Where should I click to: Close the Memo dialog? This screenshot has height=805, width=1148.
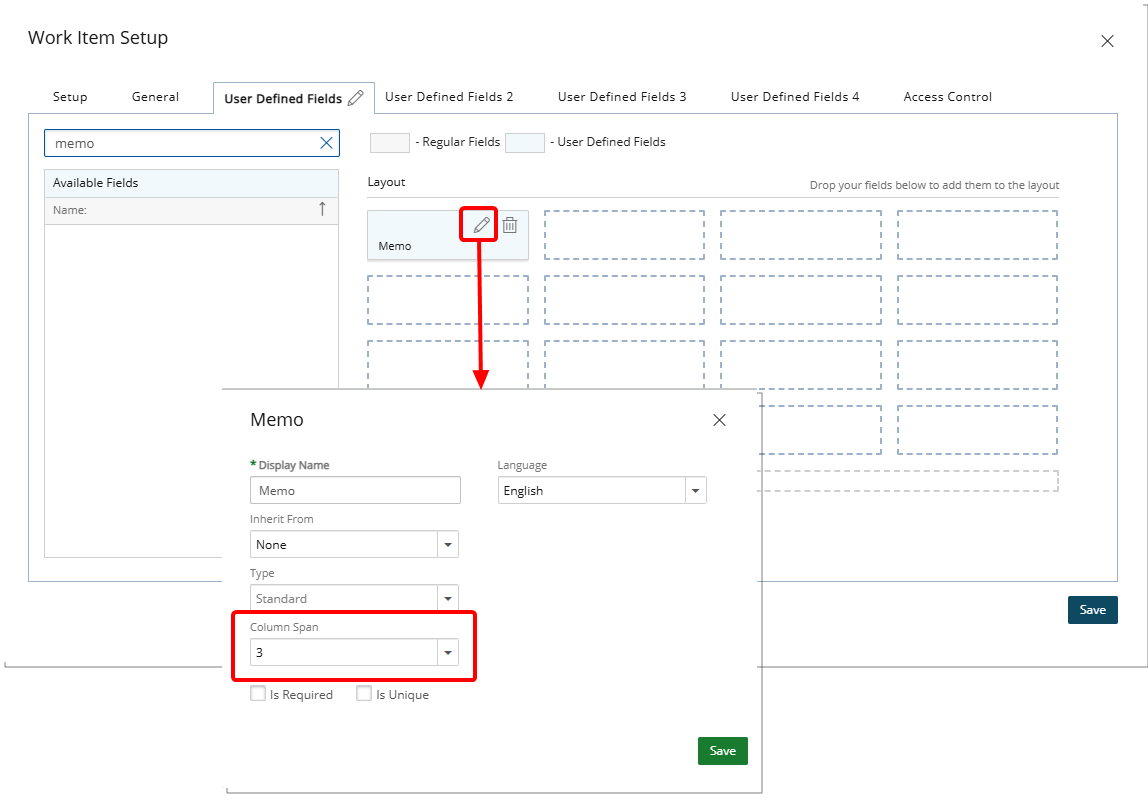coord(719,420)
